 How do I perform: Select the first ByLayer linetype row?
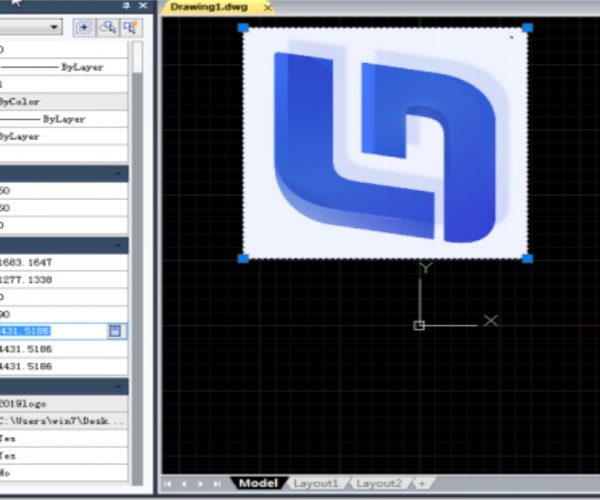coord(64,67)
